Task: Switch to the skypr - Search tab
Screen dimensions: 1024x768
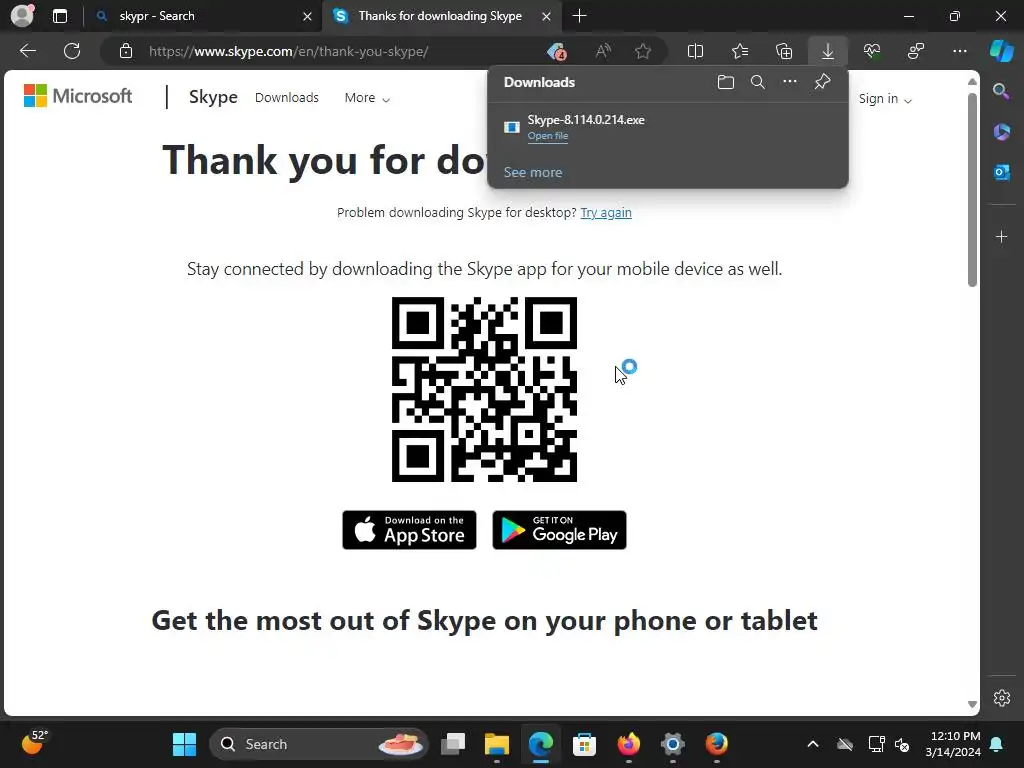Action: (x=202, y=16)
